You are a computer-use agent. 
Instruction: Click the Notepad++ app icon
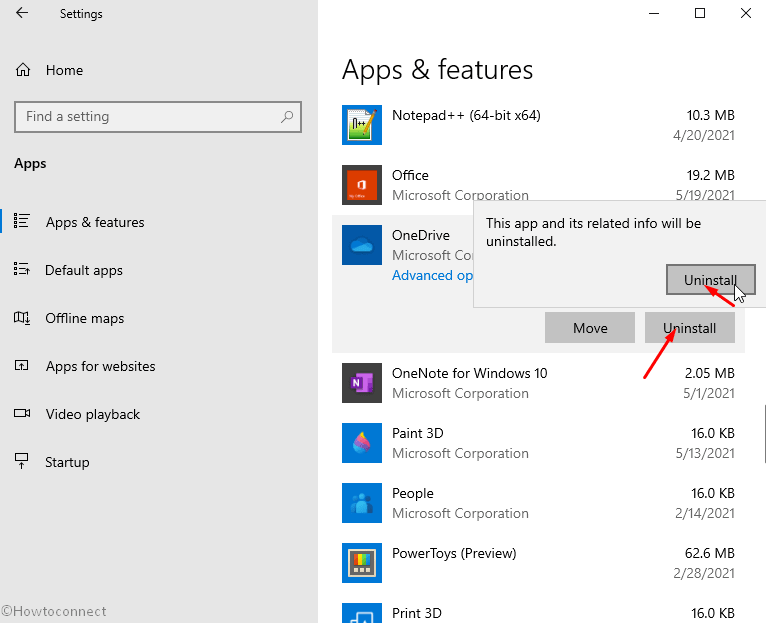[x=362, y=125]
